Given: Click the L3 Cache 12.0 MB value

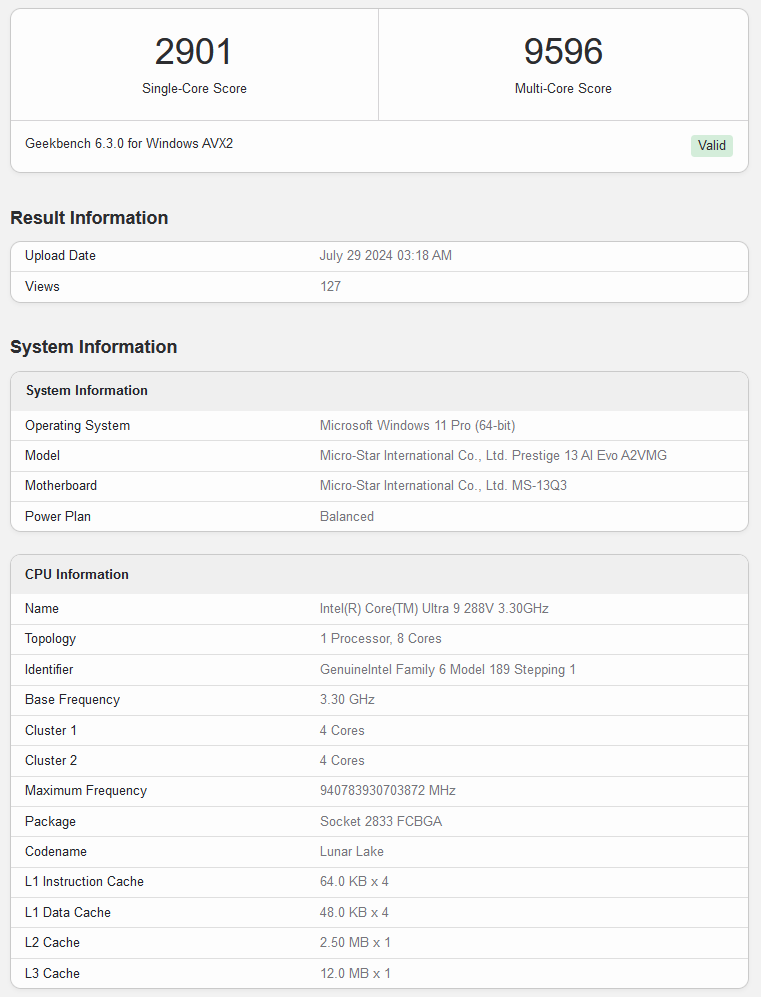Looking at the screenshot, I should click(355, 974).
